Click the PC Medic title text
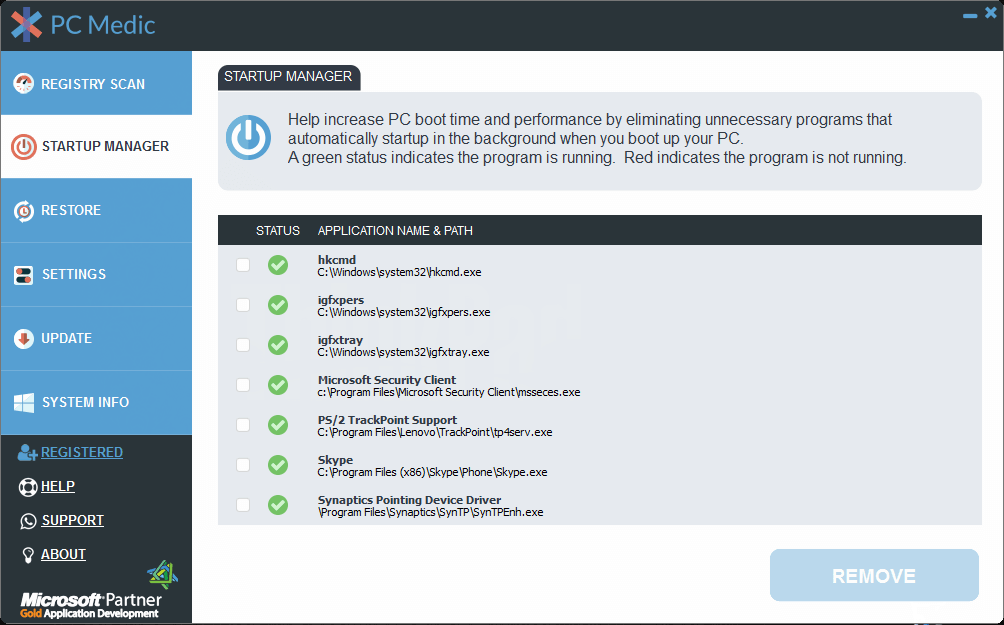The image size is (1004, 625). [x=103, y=25]
